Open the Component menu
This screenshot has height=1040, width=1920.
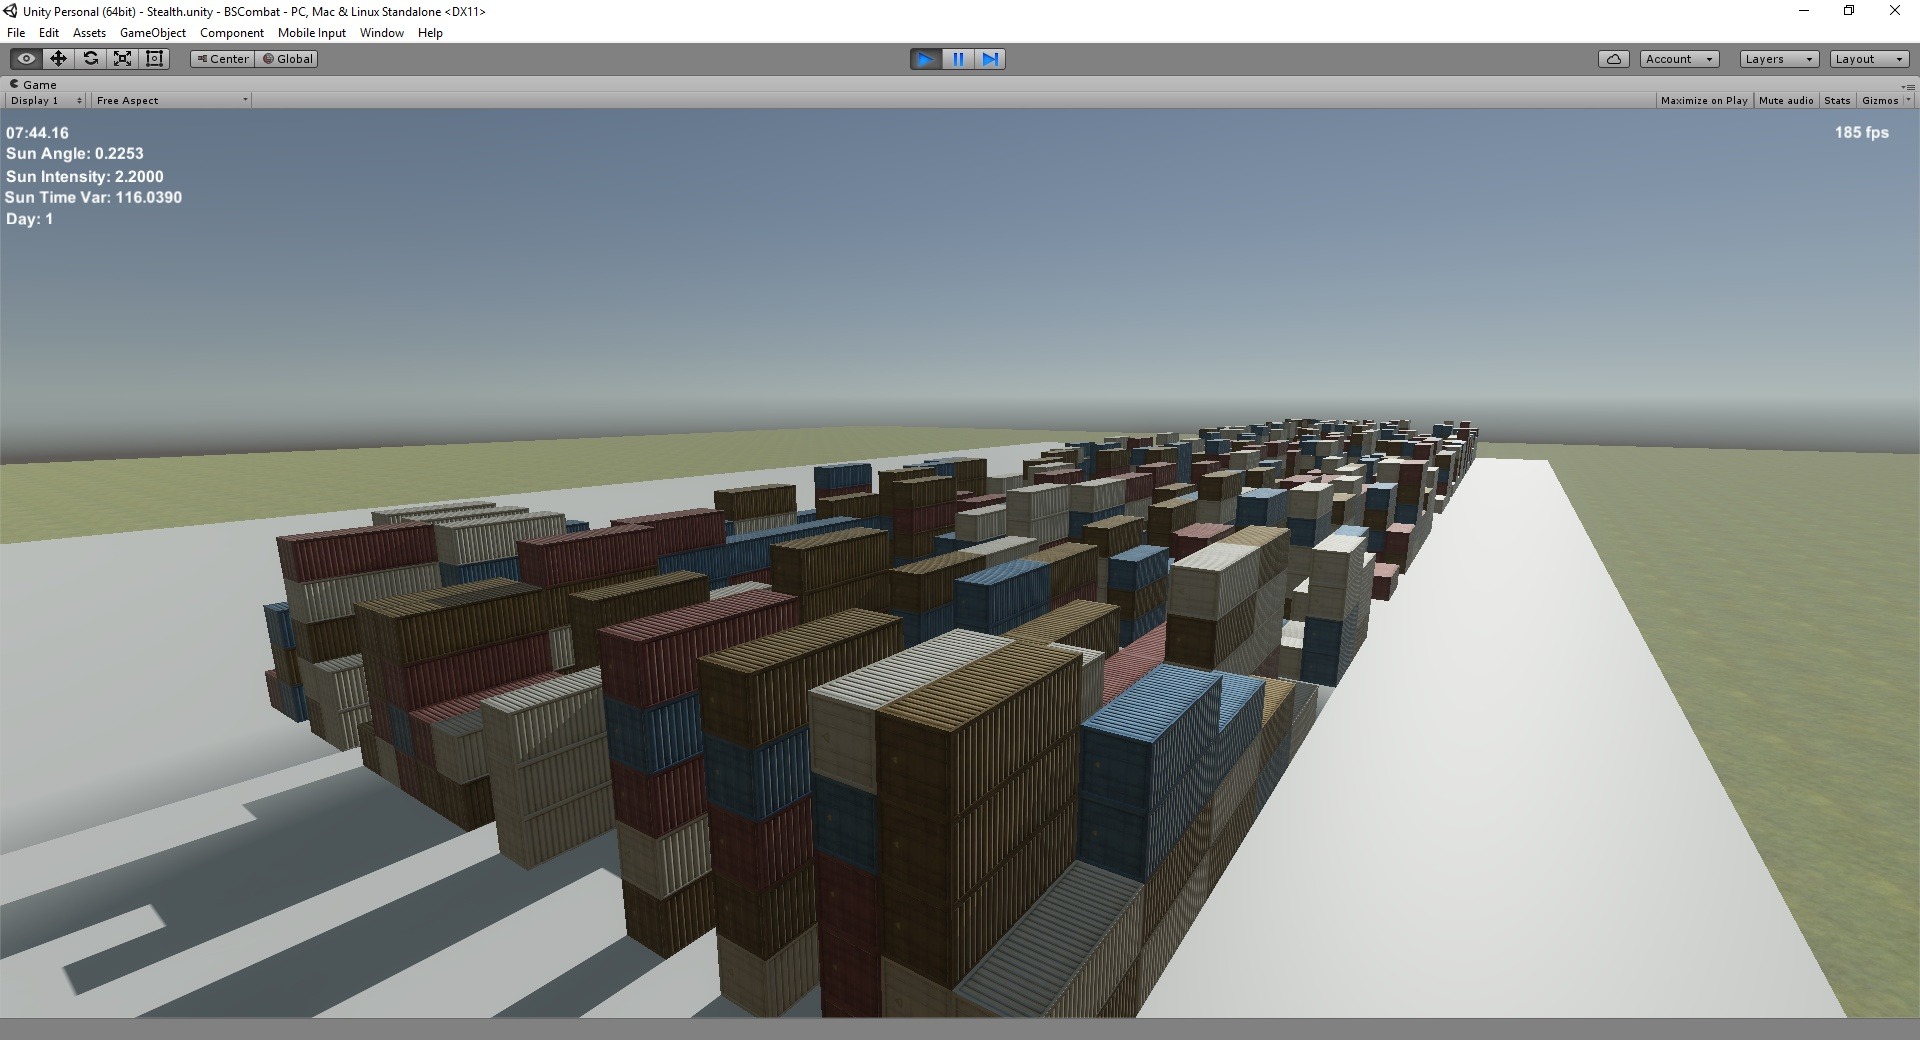coord(231,33)
